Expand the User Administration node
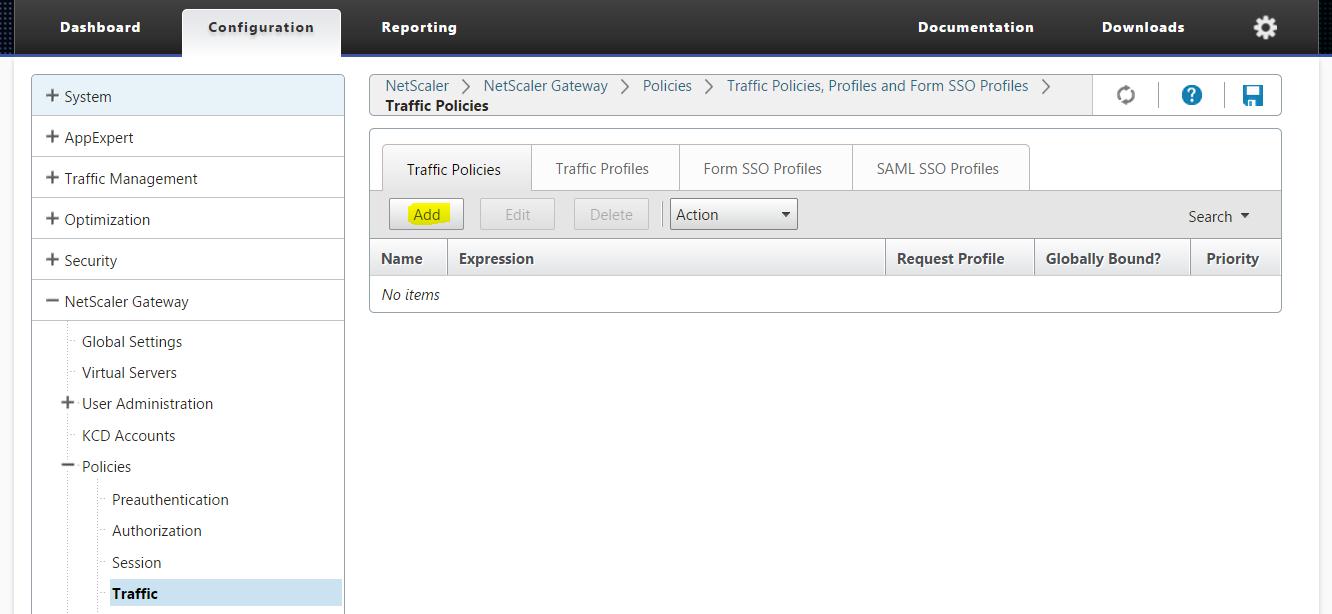The height and width of the screenshot is (614, 1332). pyautogui.click(x=68, y=403)
